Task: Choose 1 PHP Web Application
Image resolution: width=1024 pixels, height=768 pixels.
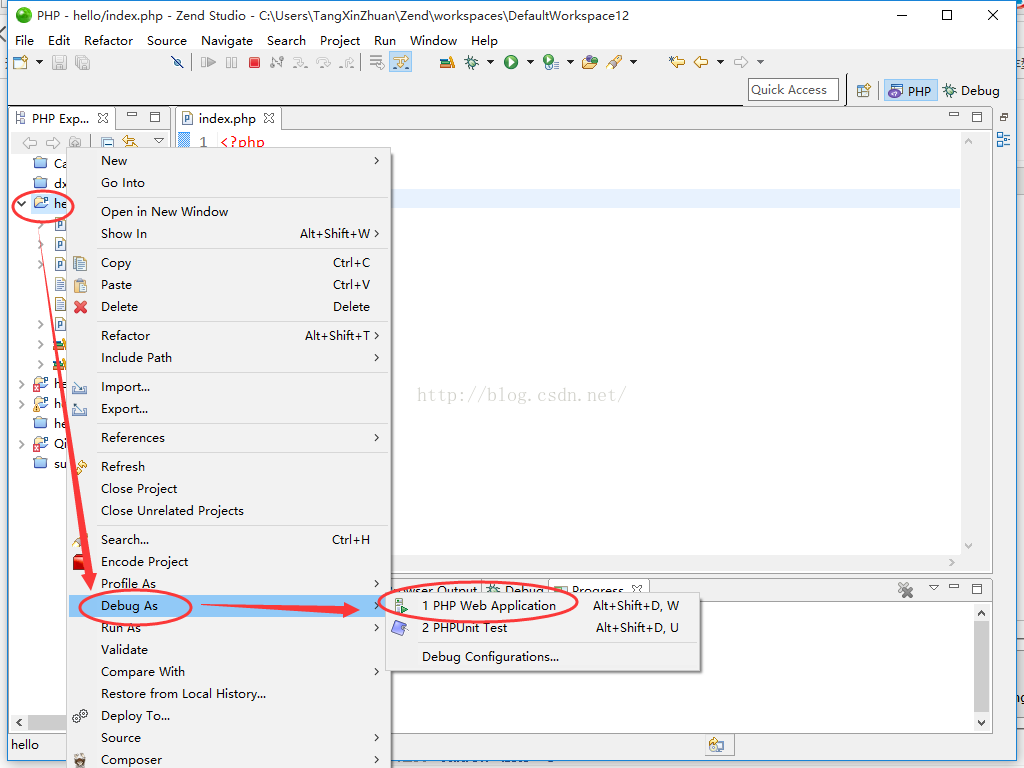Action: [x=543, y=606]
